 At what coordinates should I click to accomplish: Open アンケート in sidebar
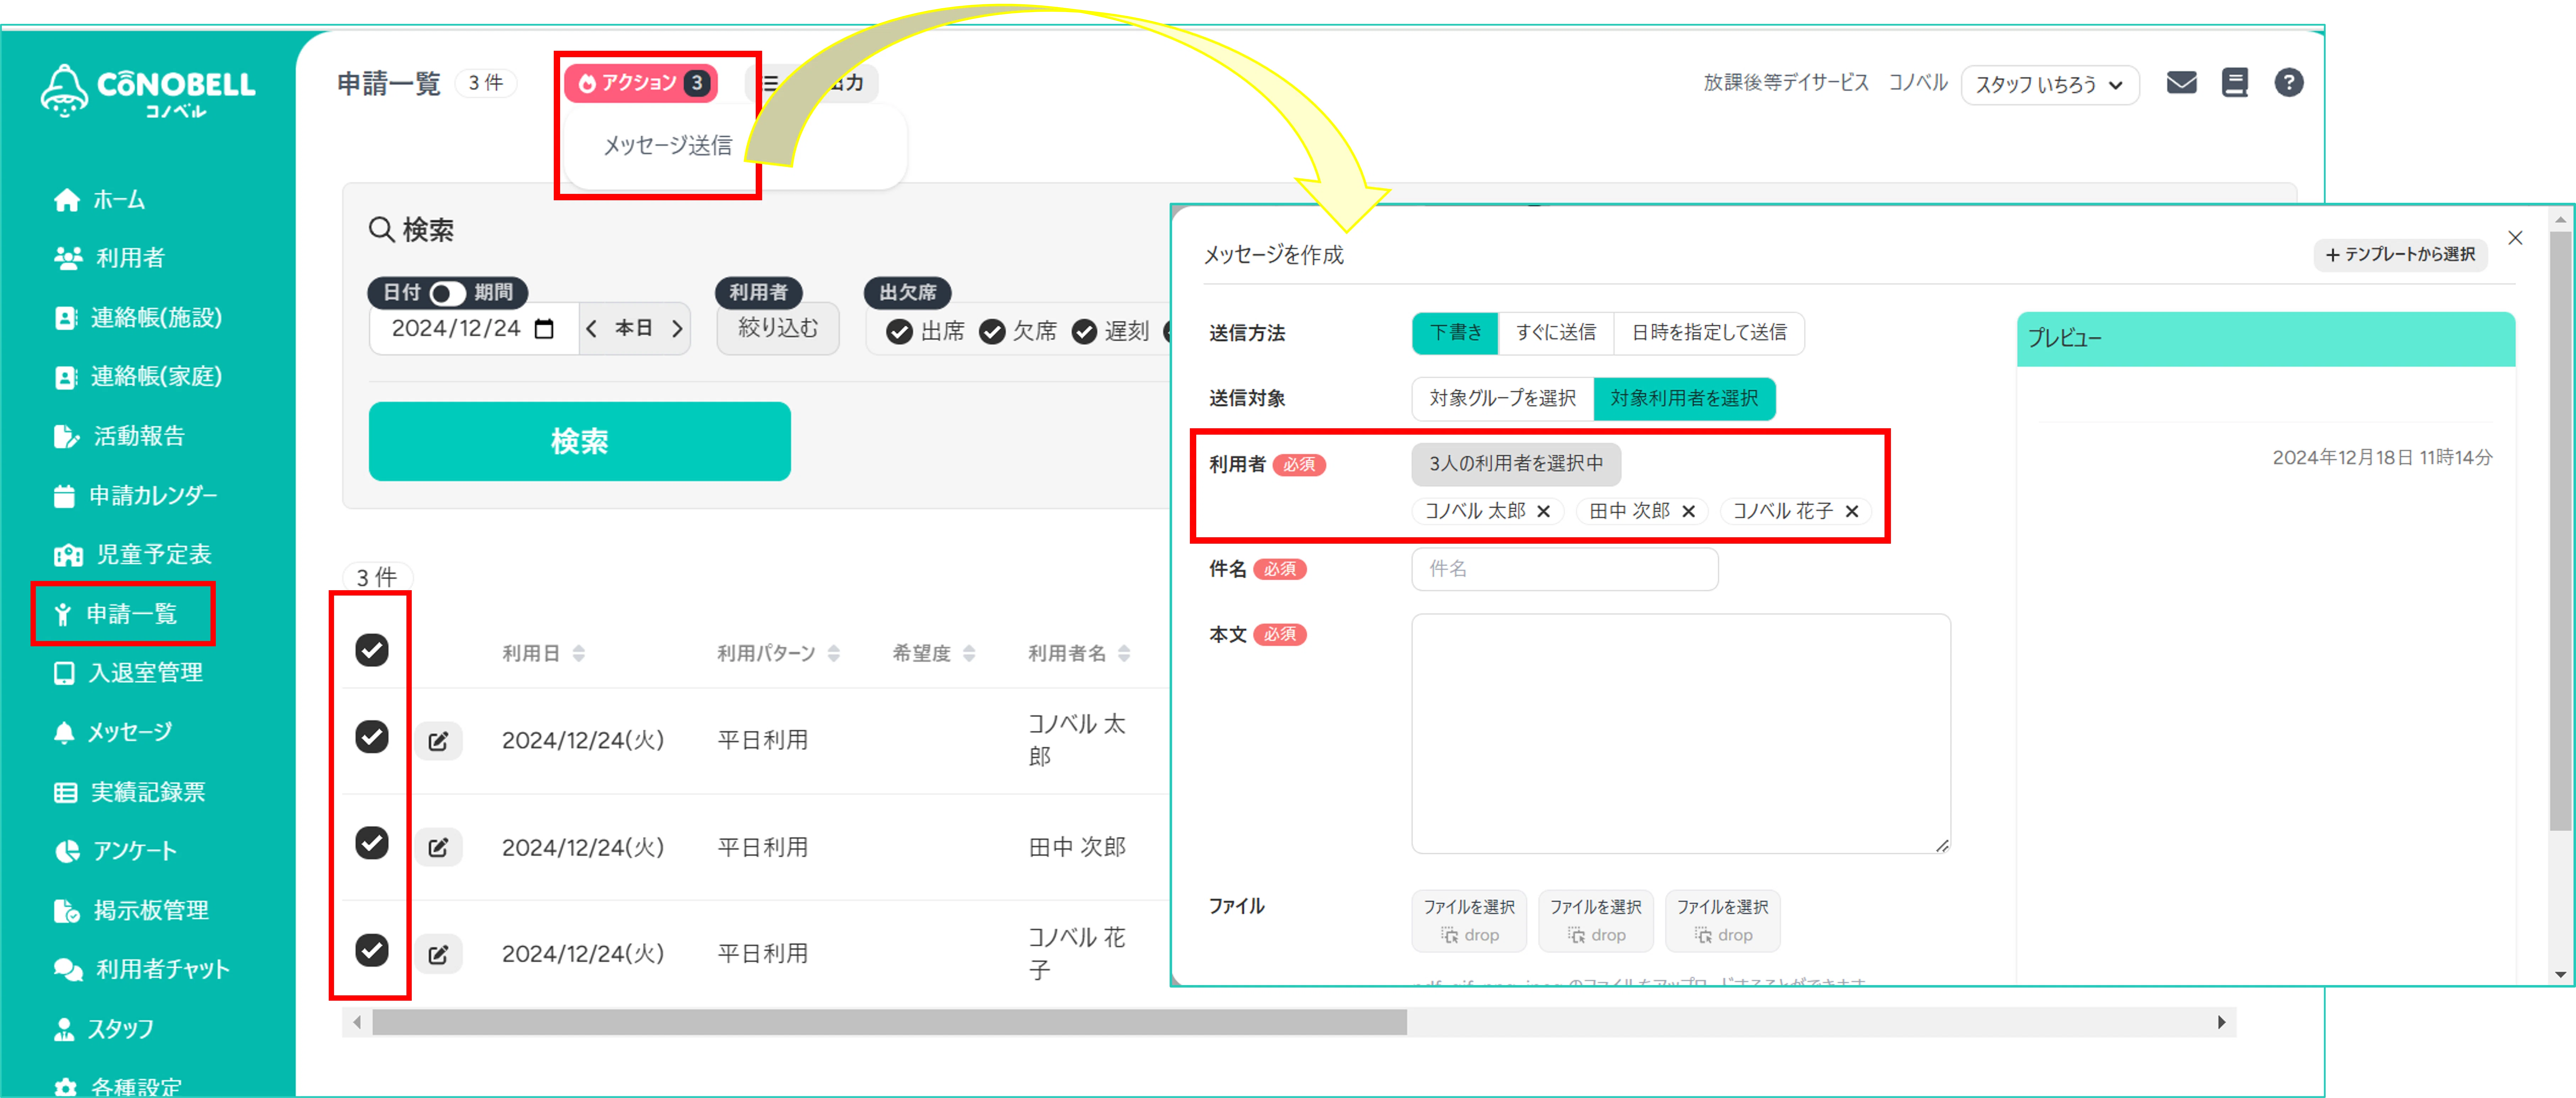tap(115, 851)
